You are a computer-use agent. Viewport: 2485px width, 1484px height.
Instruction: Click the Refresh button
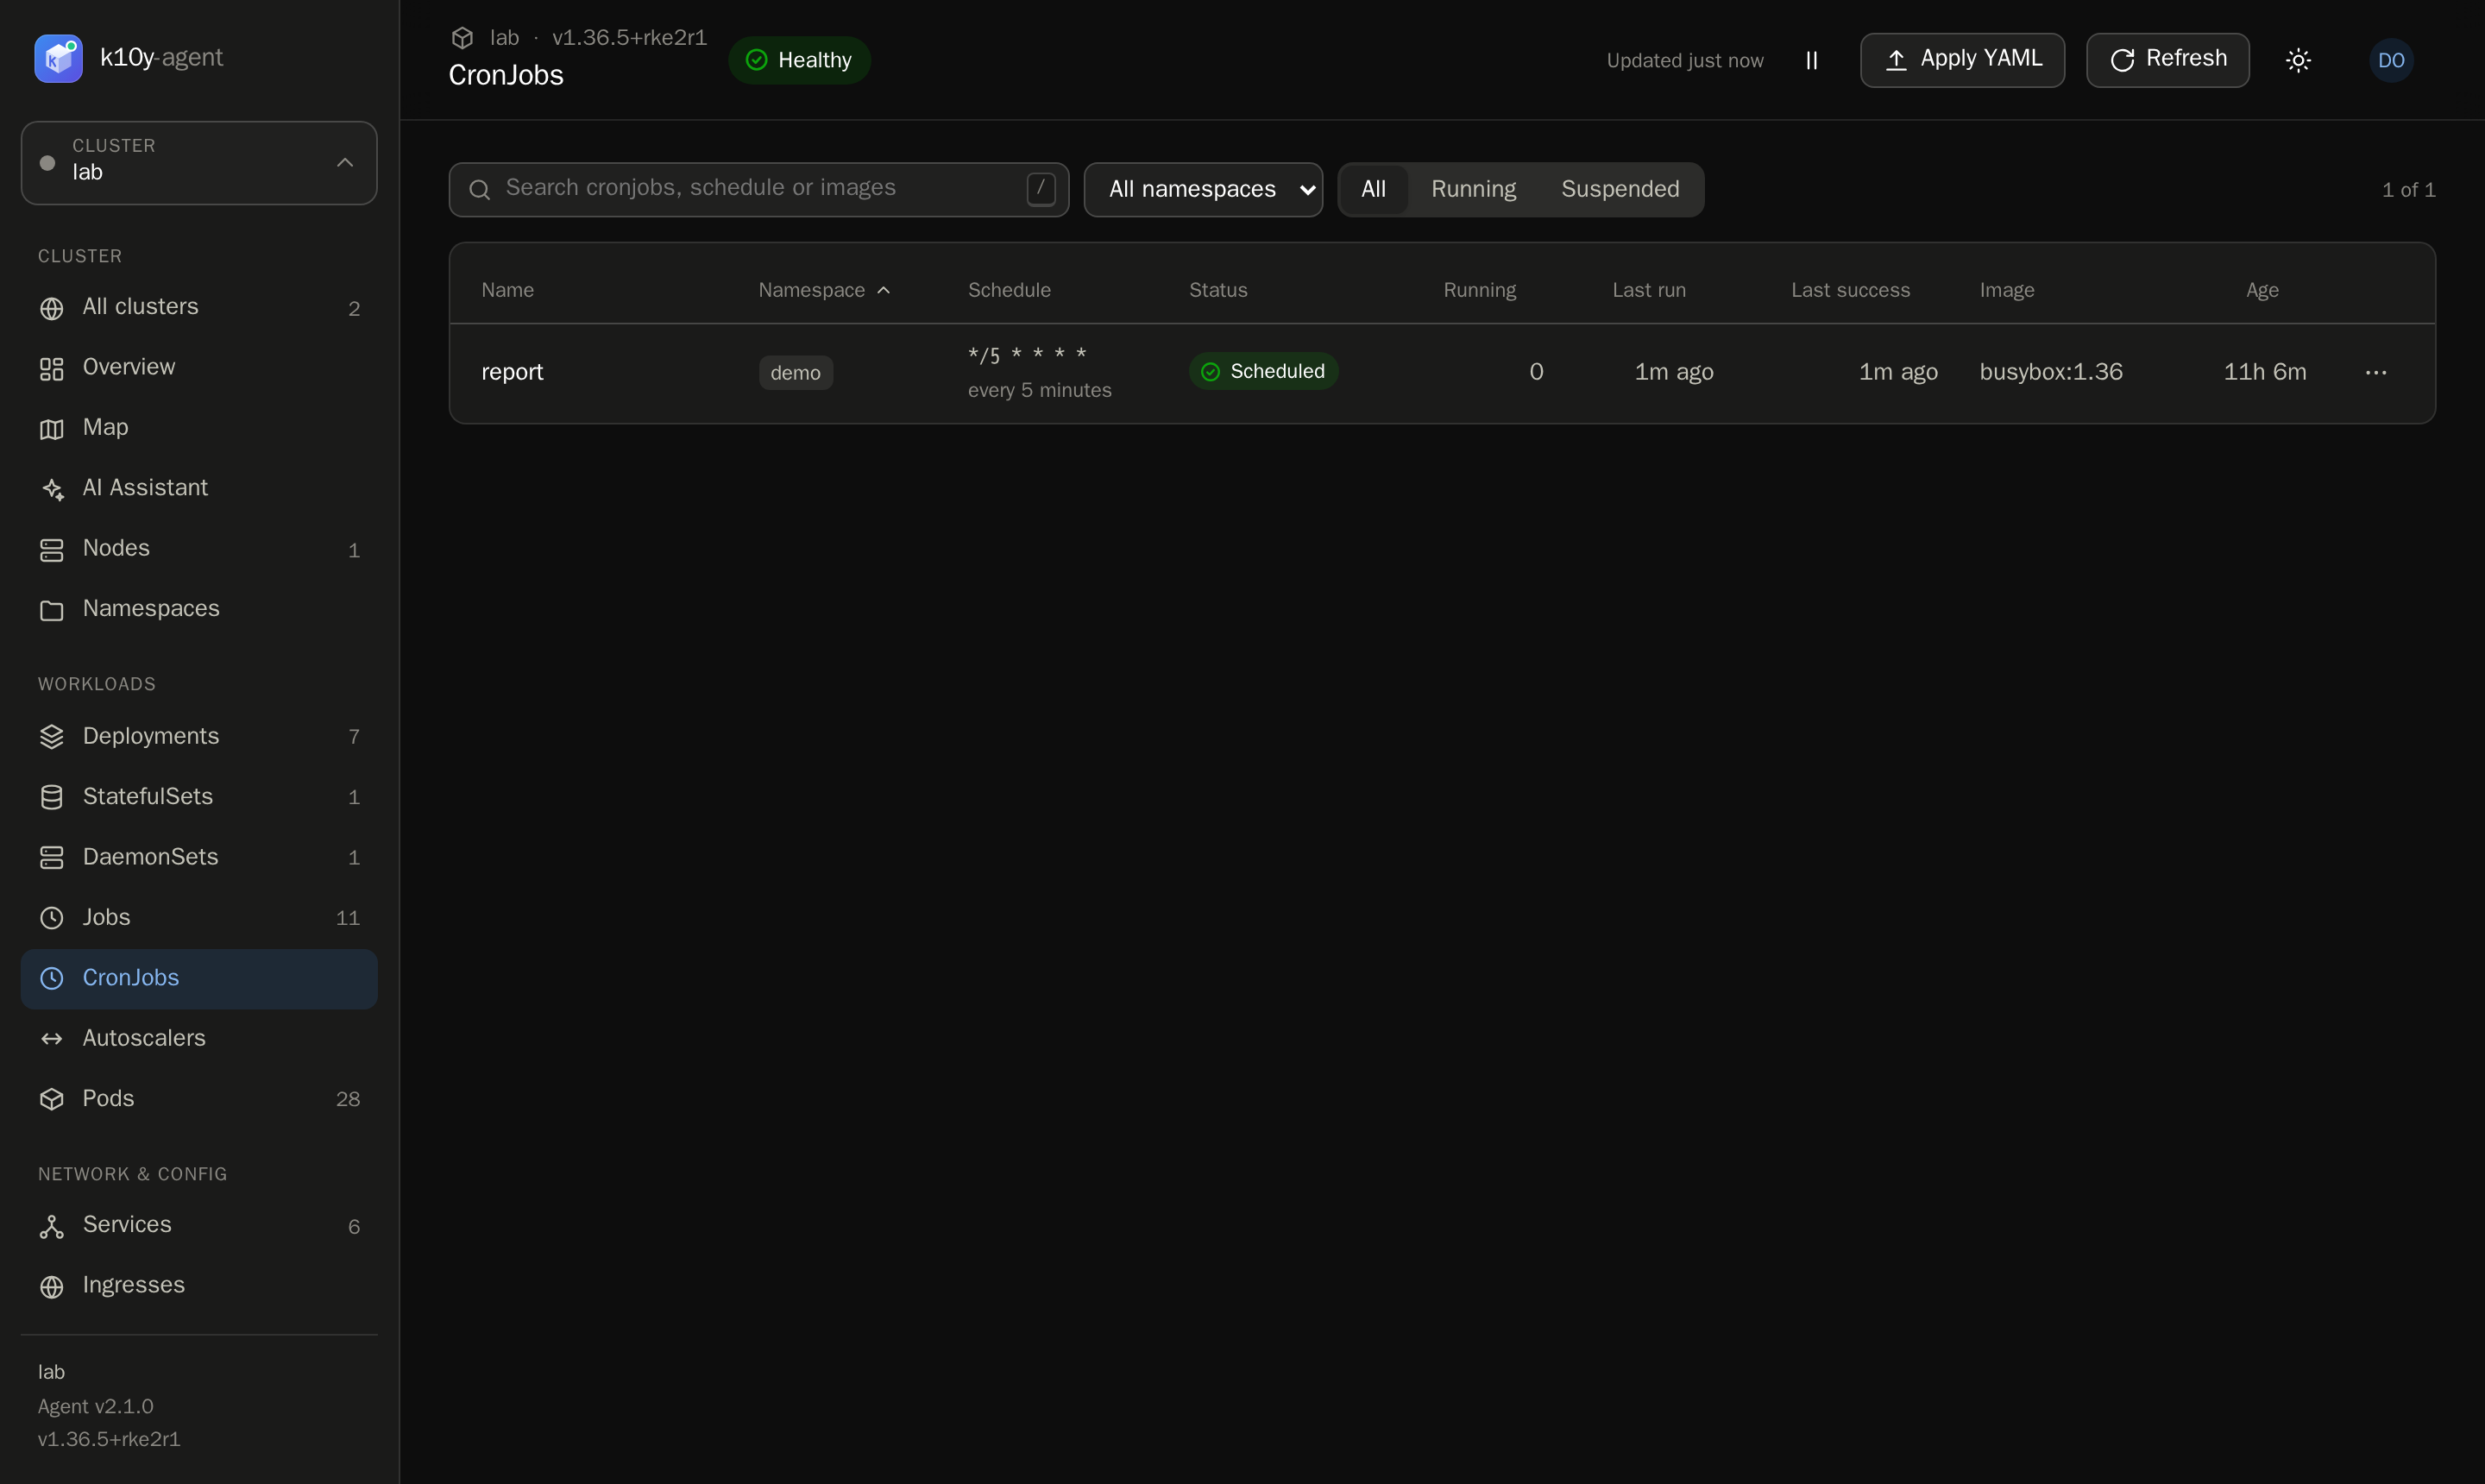[2167, 60]
